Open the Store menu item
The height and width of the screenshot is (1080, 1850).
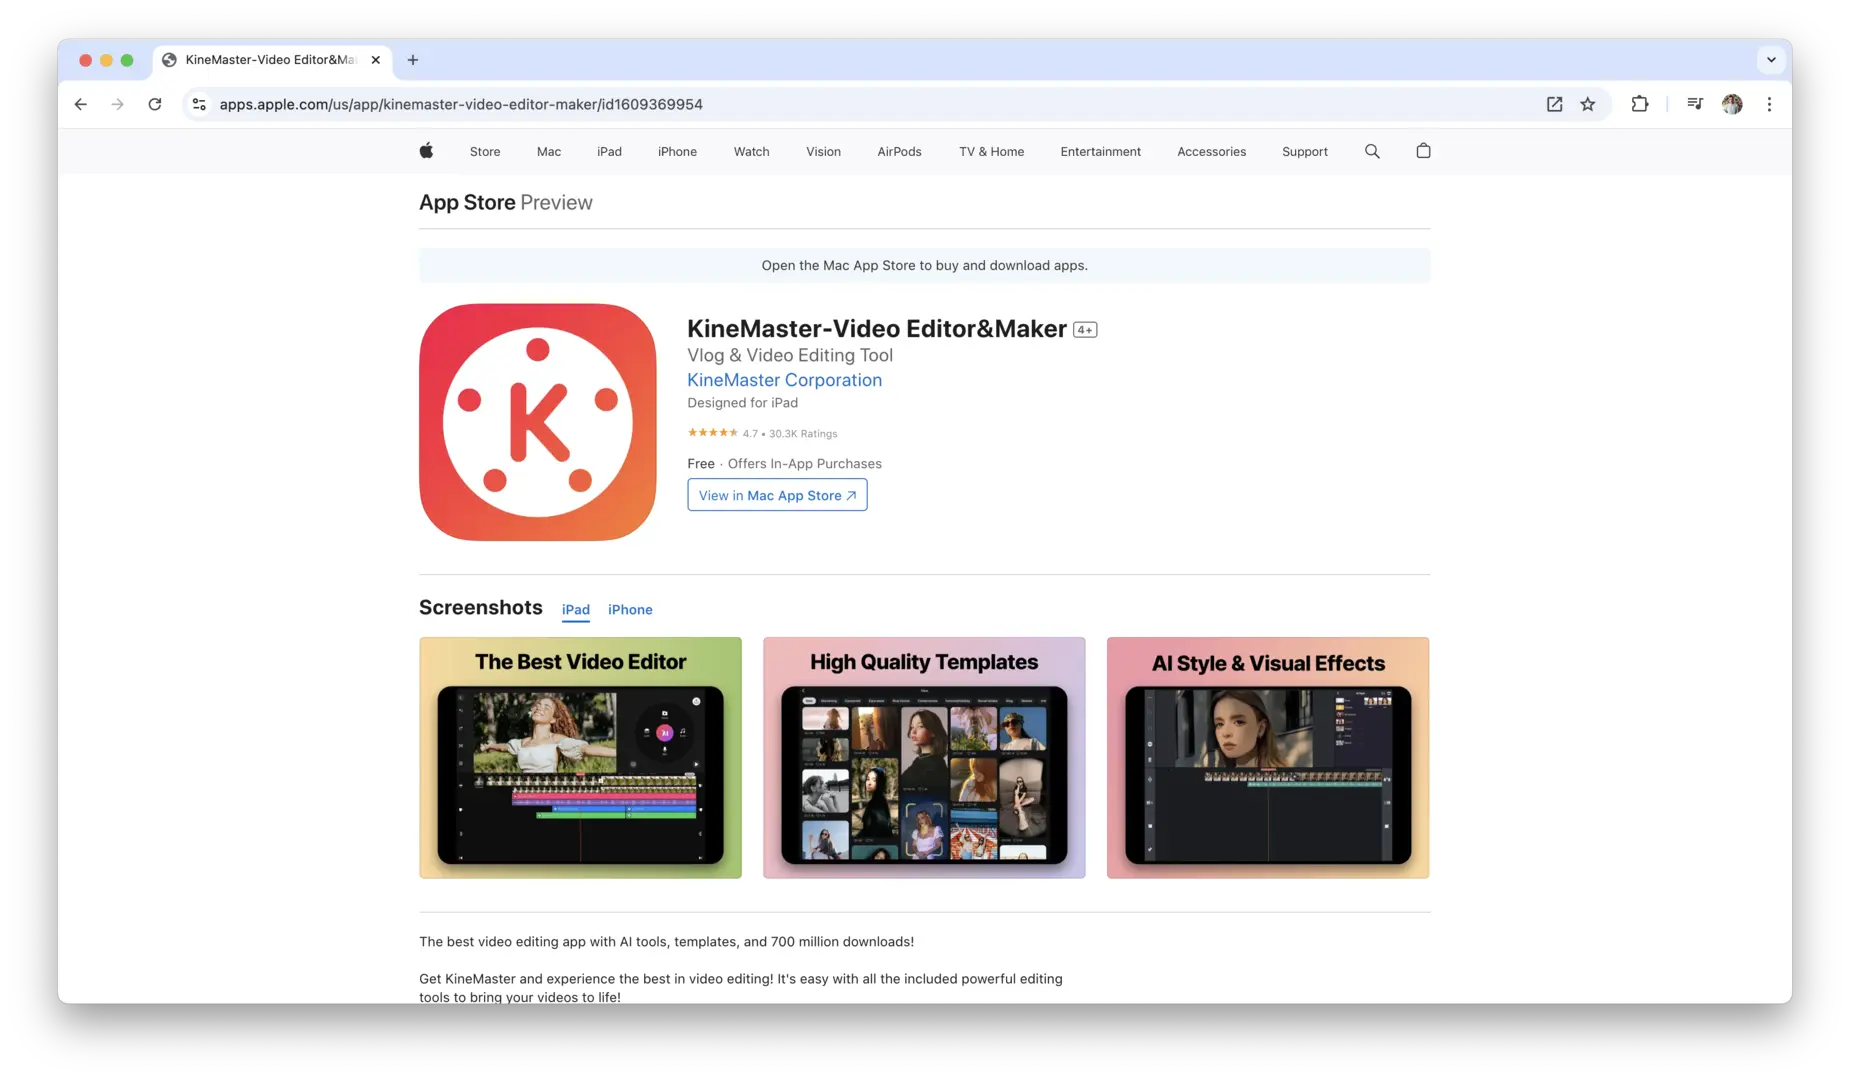click(x=485, y=152)
